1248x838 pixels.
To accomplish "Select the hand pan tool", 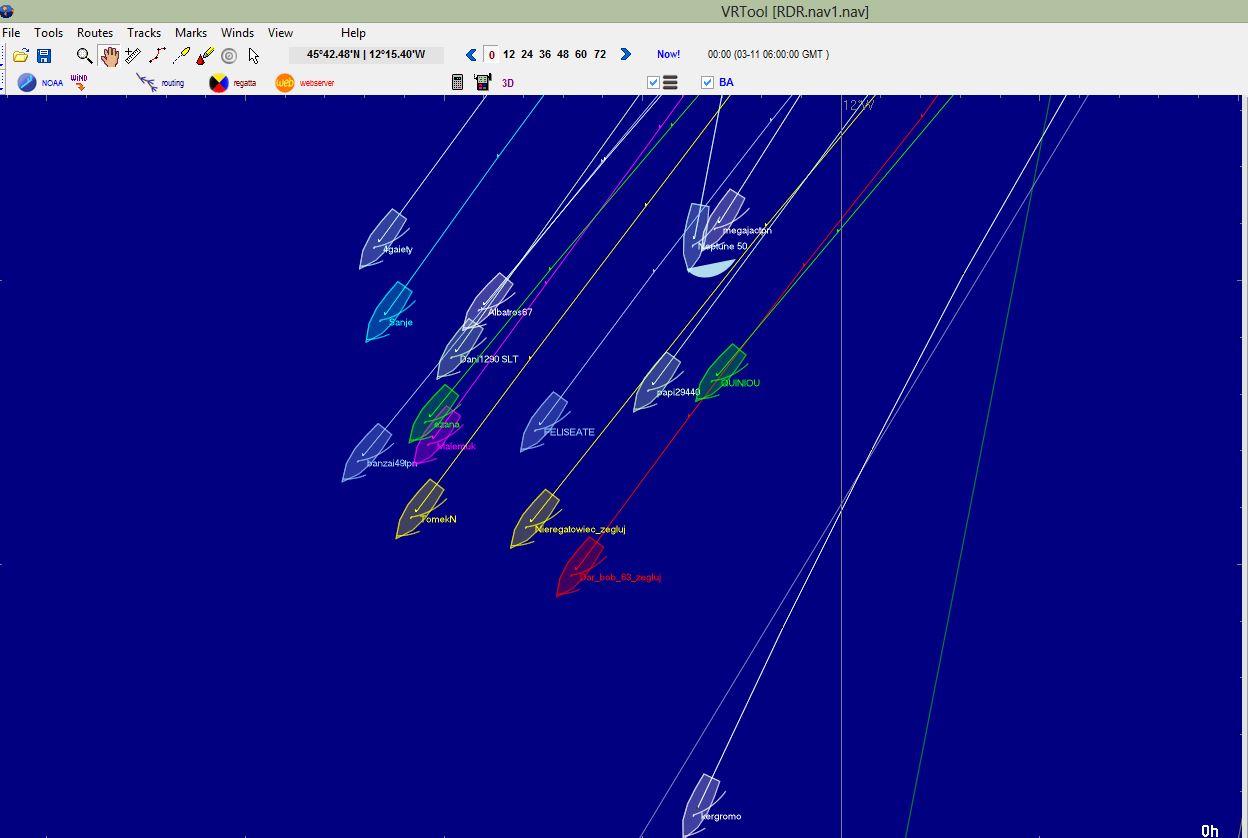I will click(x=109, y=56).
